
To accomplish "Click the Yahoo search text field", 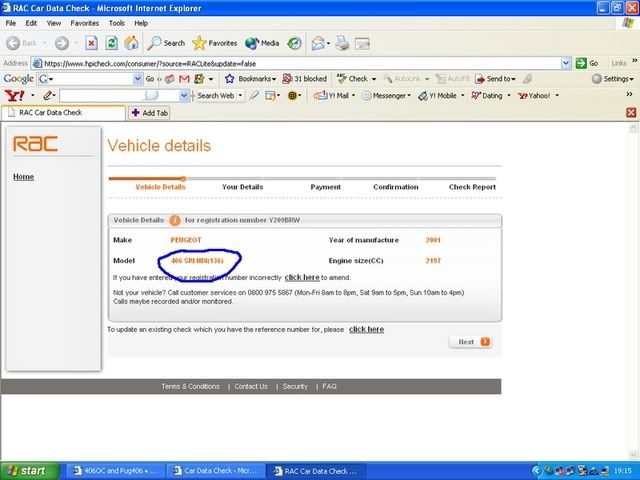I will (x=120, y=96).
